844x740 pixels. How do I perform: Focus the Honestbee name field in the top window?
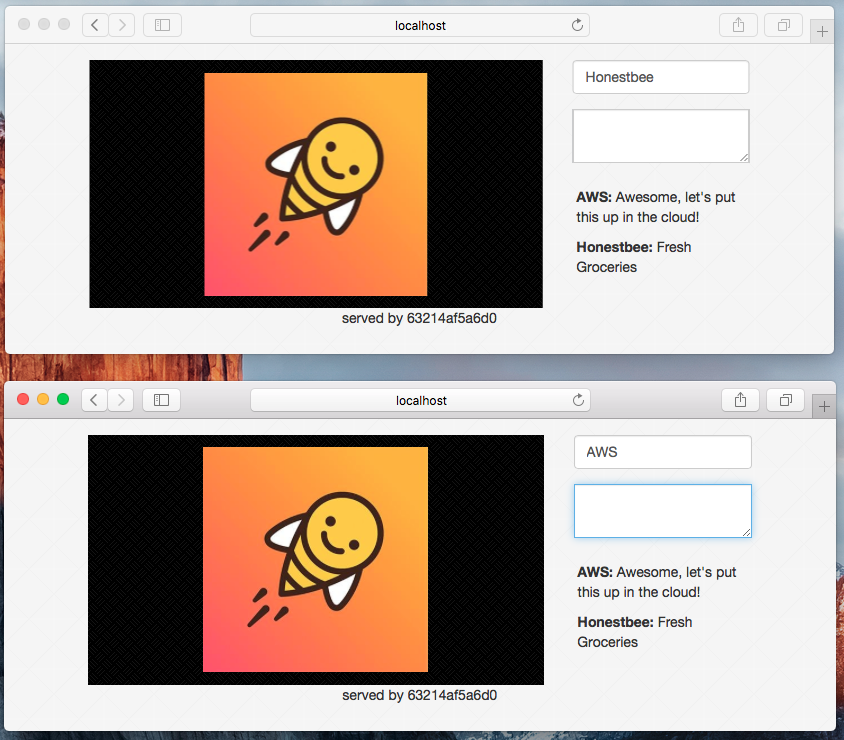coord(660,77)
